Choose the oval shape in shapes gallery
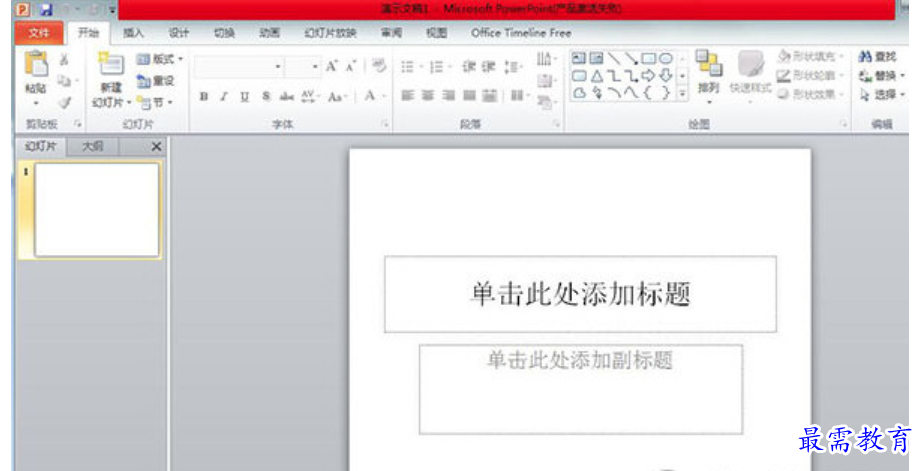920x471 pixels. [x=666, y=59]
